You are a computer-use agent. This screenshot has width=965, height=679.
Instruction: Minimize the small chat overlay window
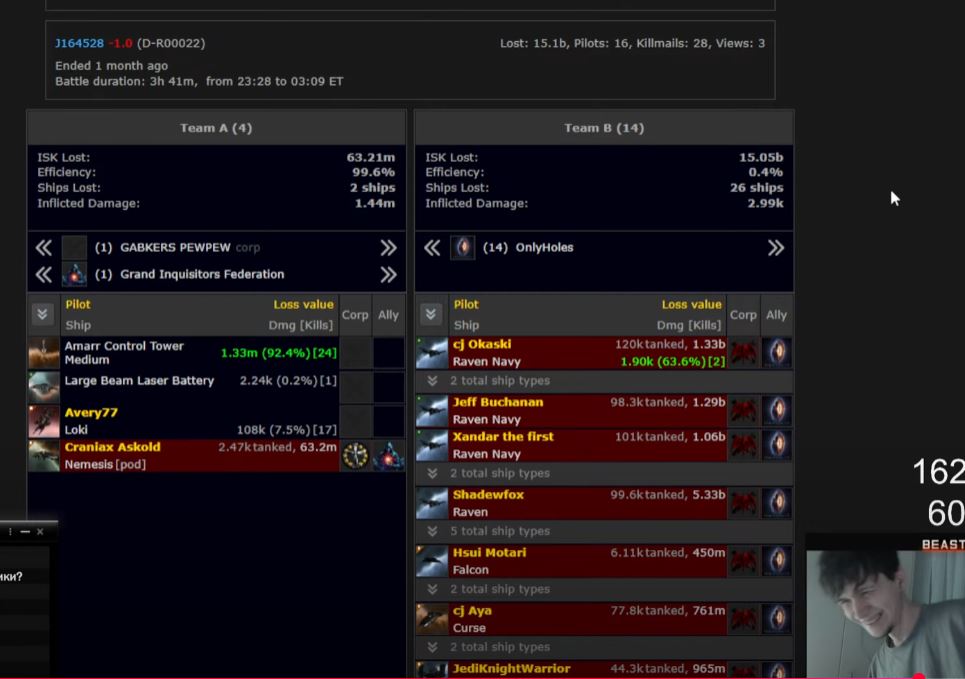pos(25,531)
